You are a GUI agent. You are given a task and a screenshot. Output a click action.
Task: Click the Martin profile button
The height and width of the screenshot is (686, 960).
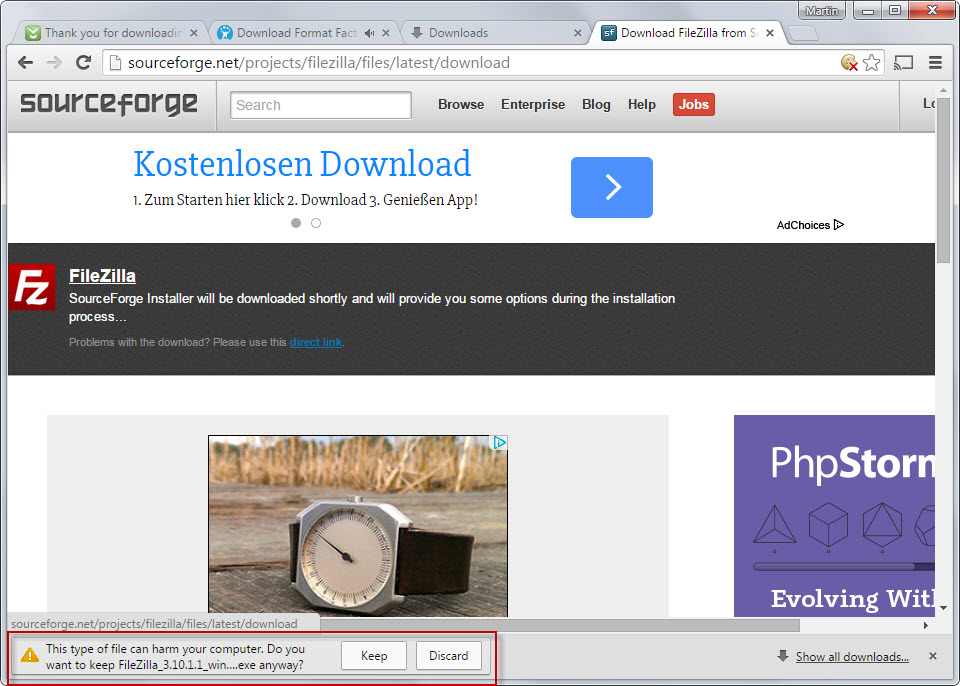coord(822,10)
